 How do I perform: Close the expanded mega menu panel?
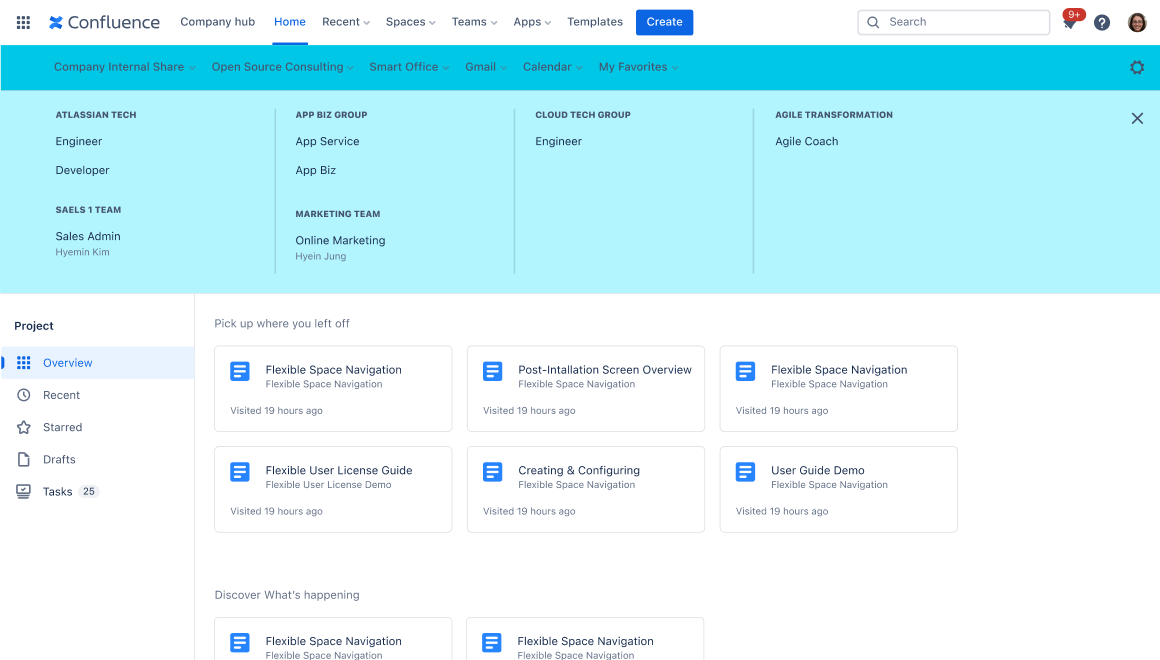(1137, 118)
